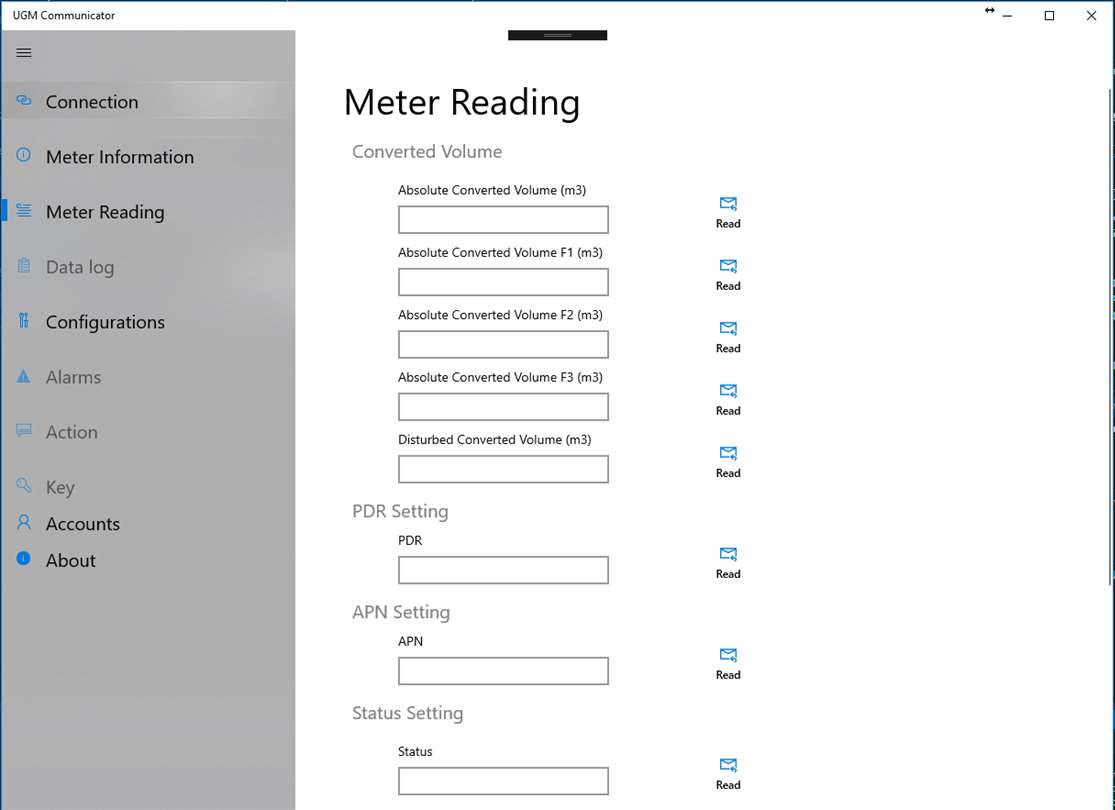Click the double-arrow icon in title bar
Image resolution: width=1115 pixels, height=810 pixels.
989,11
